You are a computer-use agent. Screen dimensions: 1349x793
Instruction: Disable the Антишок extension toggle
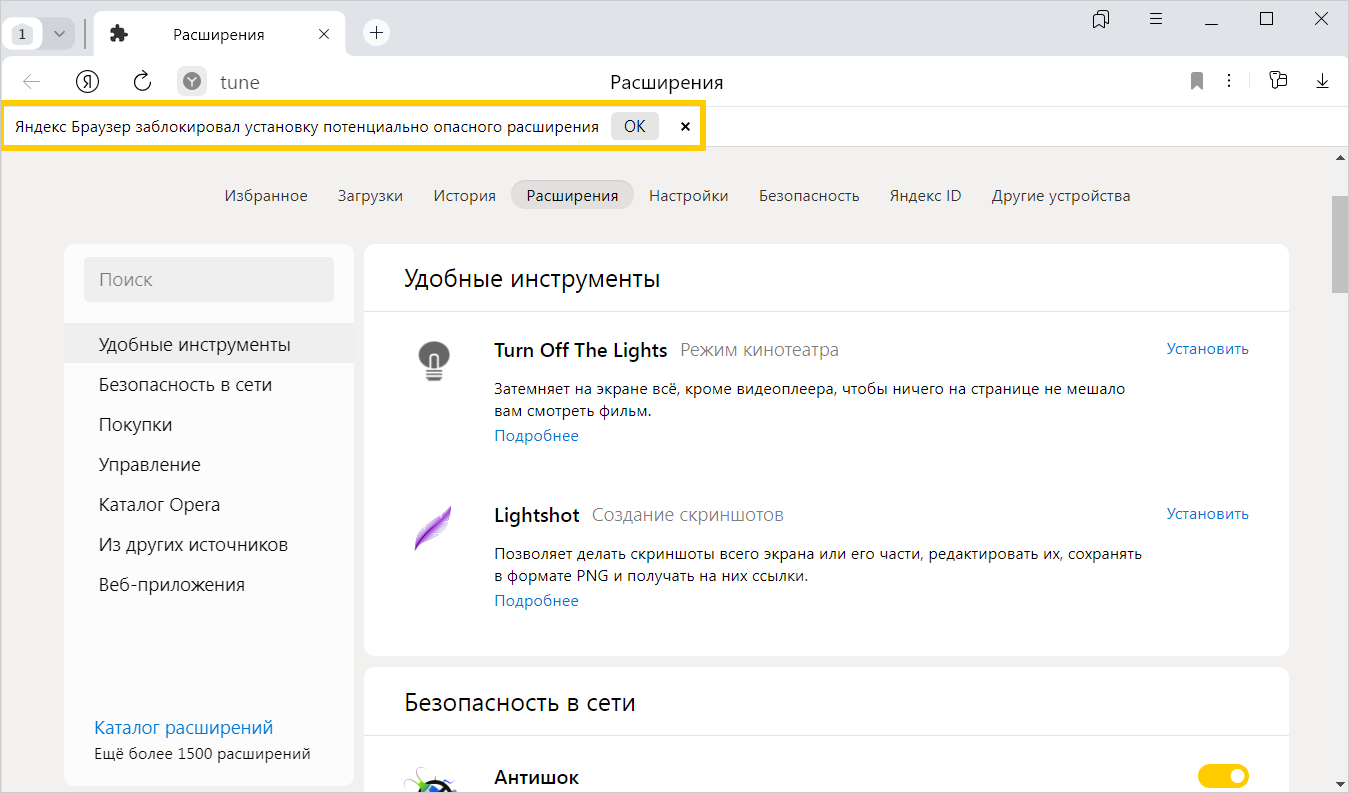click(1222, 776)
